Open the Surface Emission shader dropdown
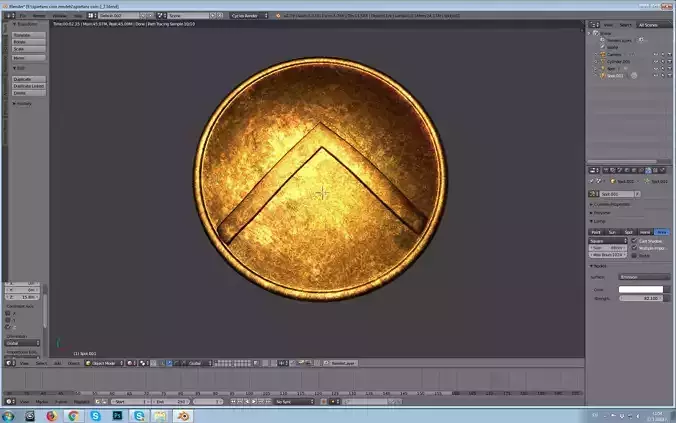Viewport: 676px width, 423px height. (x=645, y=277)
